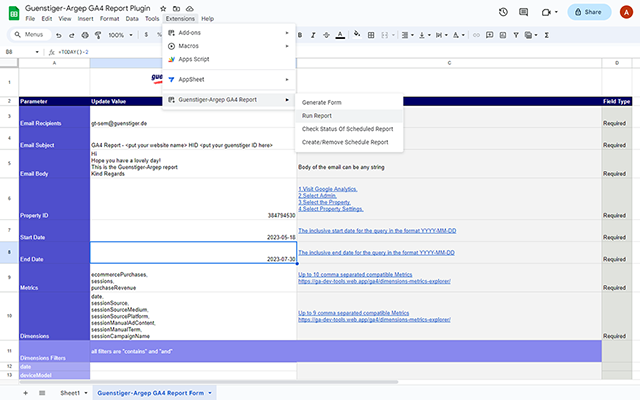Activate the paint format tool

[98, 35]
